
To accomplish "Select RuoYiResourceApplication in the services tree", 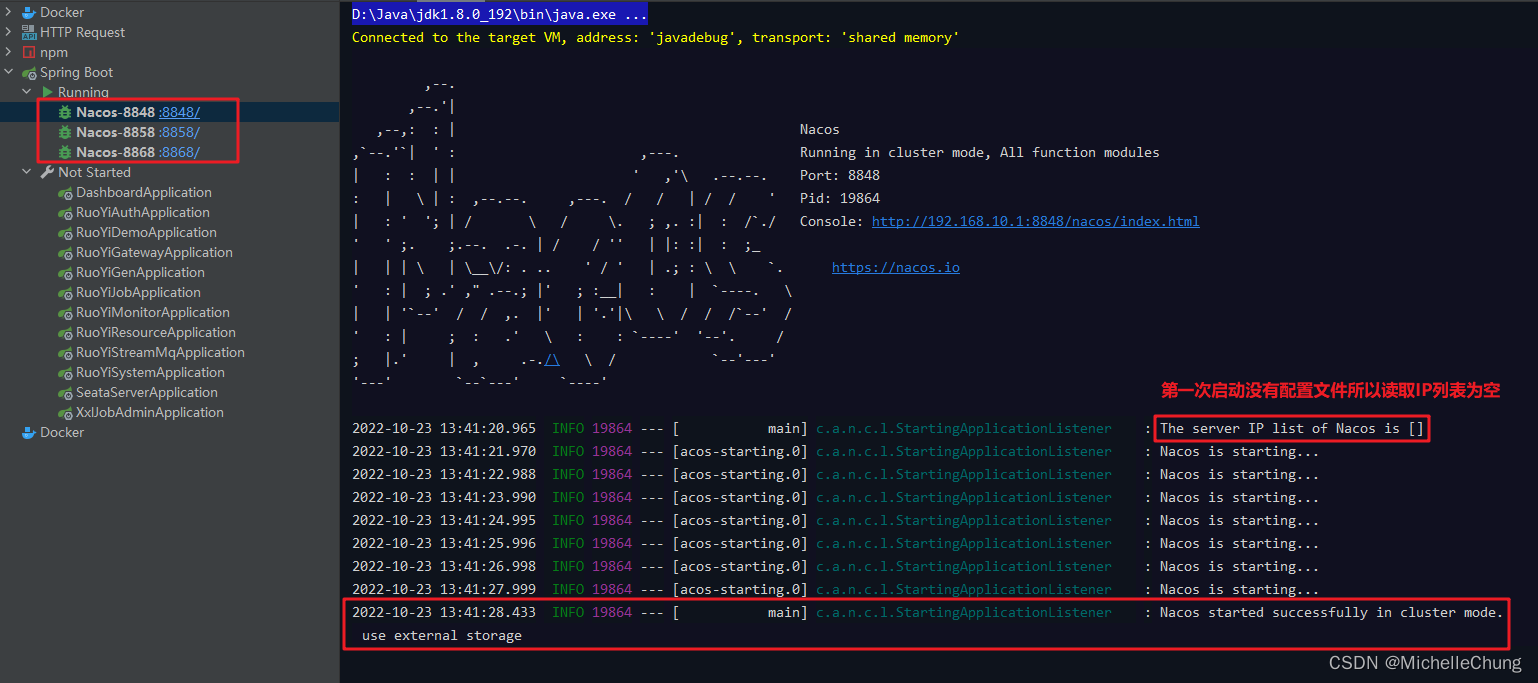I will 156,332.
